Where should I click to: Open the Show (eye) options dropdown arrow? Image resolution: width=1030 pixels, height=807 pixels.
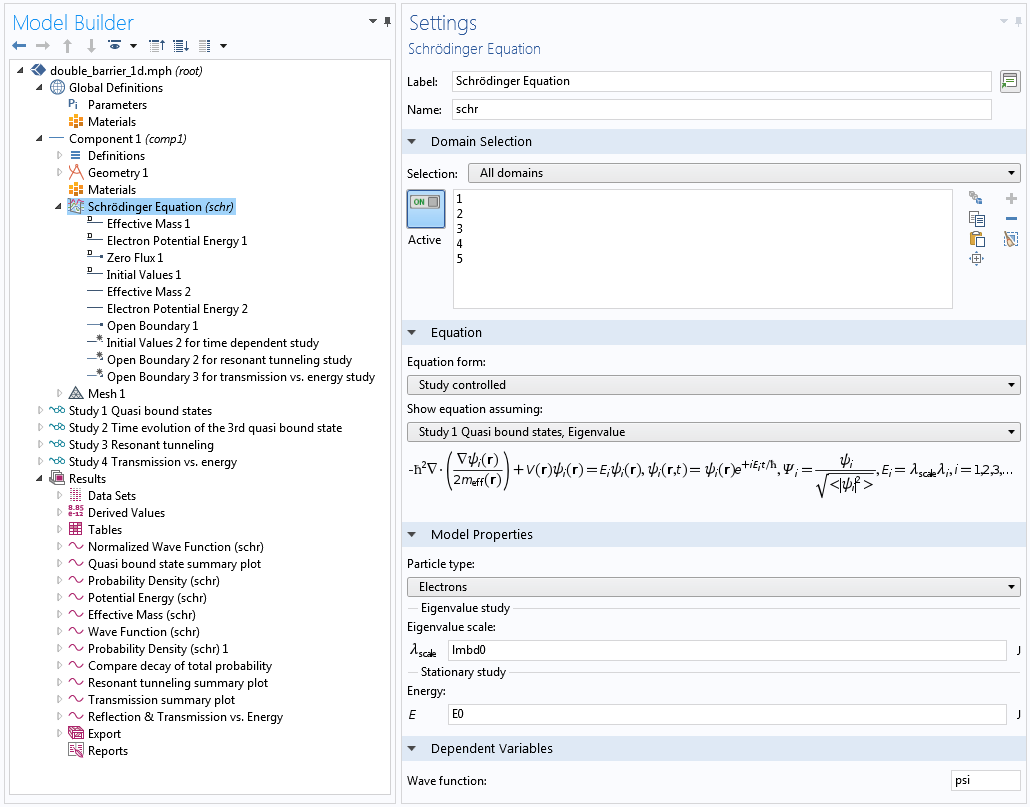[134, 46]
